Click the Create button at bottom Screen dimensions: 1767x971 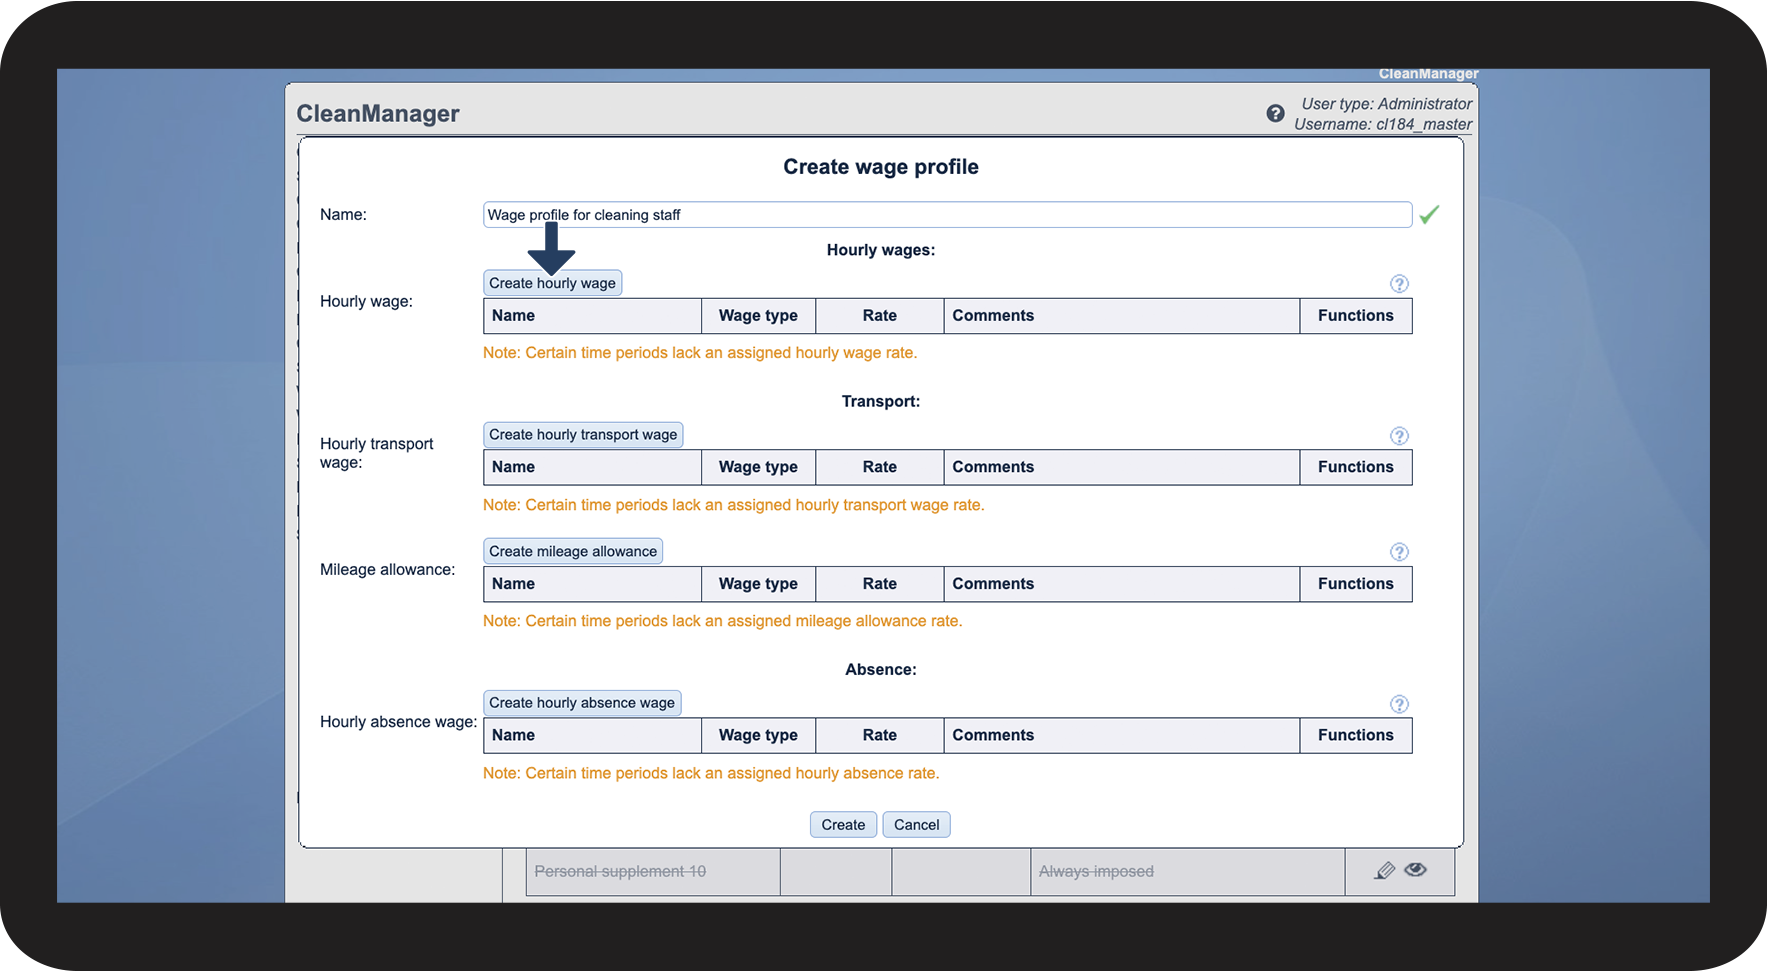click(843, 825)
